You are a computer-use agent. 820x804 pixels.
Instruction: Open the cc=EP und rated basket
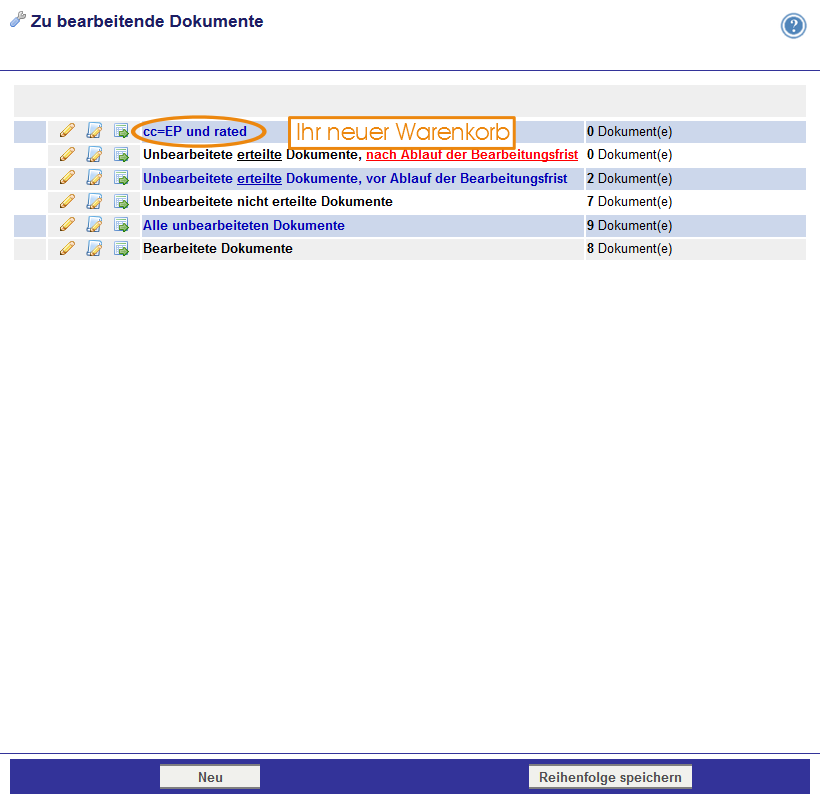(x=195, y=131)
